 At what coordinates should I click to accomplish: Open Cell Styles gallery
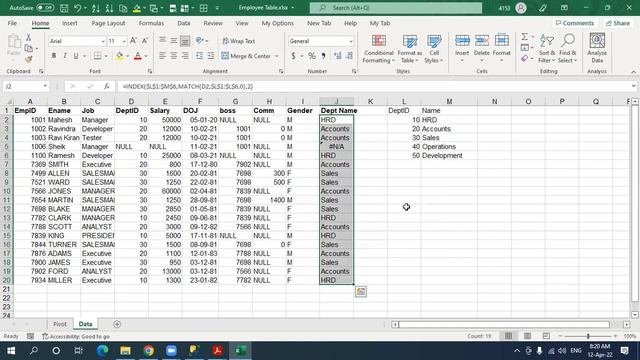point(434,49)
